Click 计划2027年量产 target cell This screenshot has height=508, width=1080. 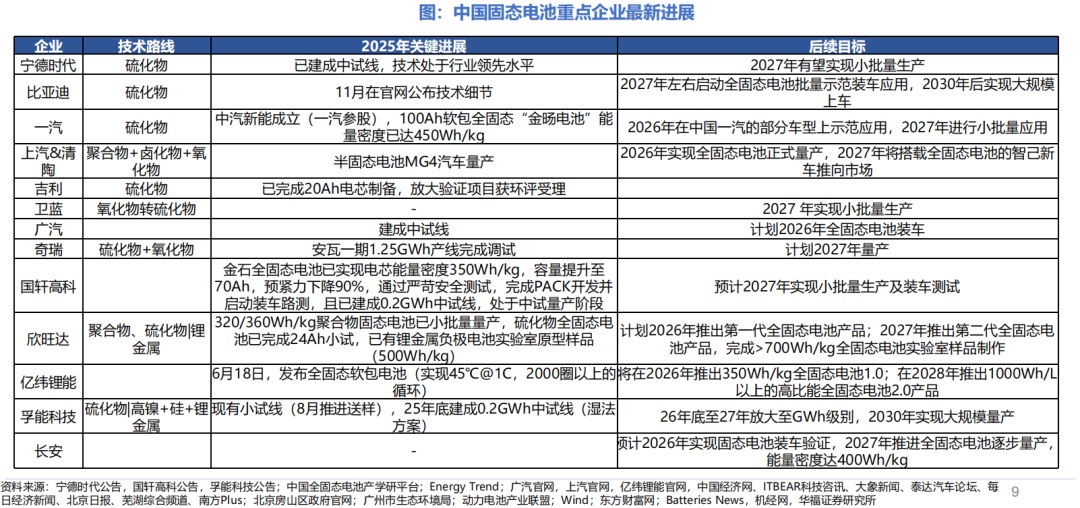click(837, 248)
